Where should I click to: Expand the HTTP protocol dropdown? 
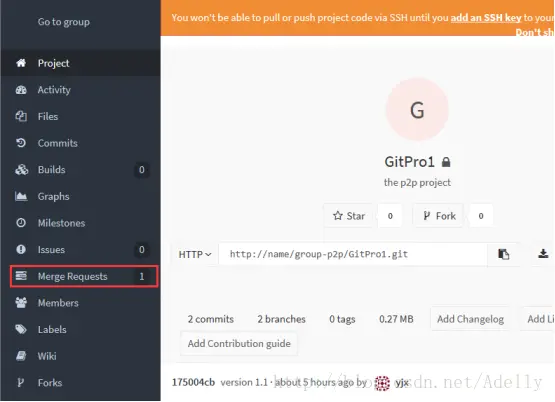(x=195, y=254)
